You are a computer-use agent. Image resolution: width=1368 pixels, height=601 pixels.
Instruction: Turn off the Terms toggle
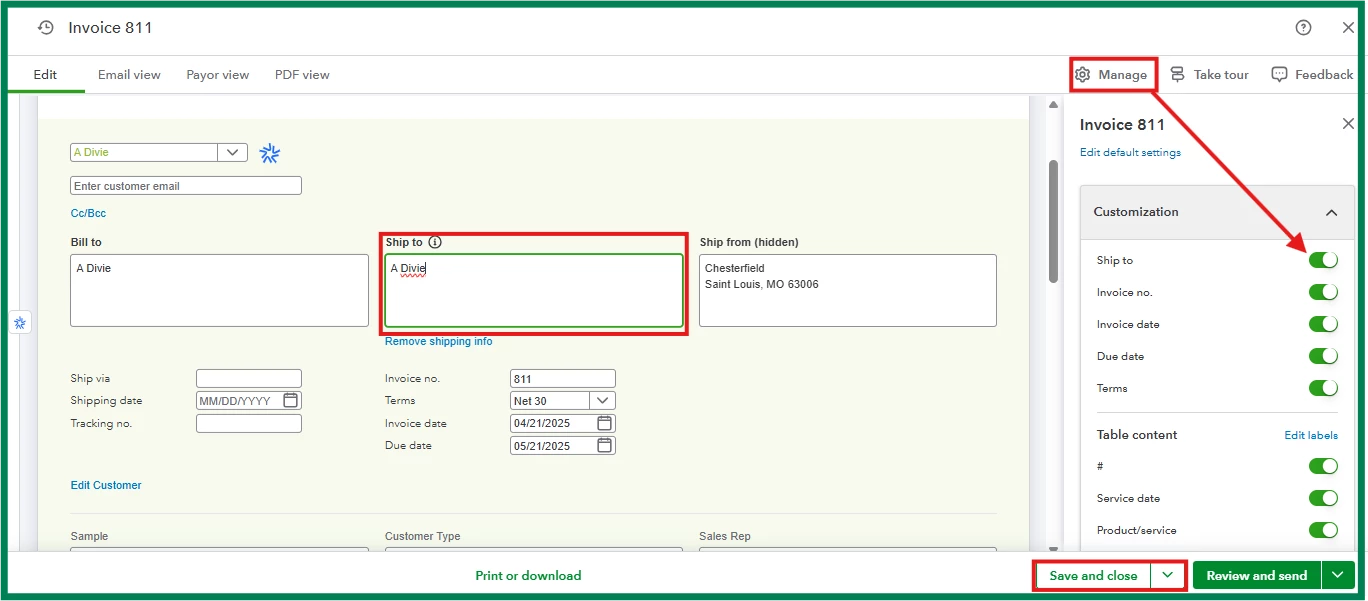1323,388
